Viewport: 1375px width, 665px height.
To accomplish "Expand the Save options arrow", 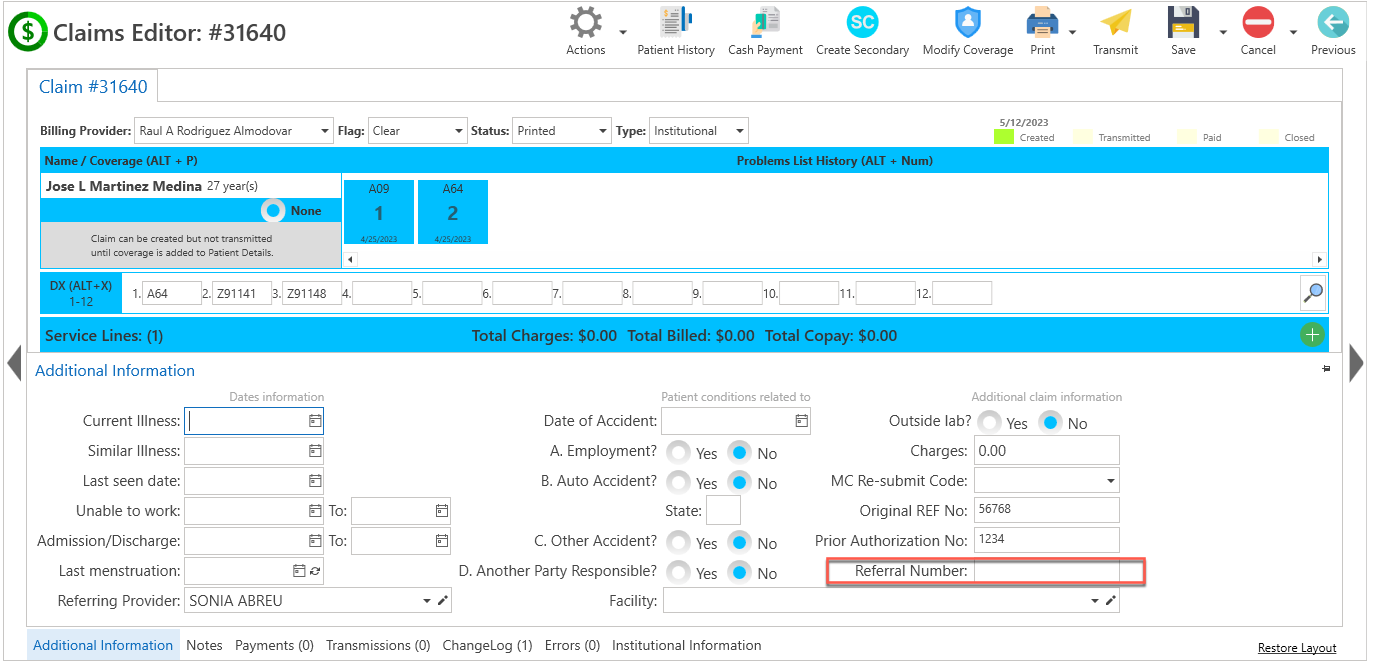I will click(x=1222, y=32).
